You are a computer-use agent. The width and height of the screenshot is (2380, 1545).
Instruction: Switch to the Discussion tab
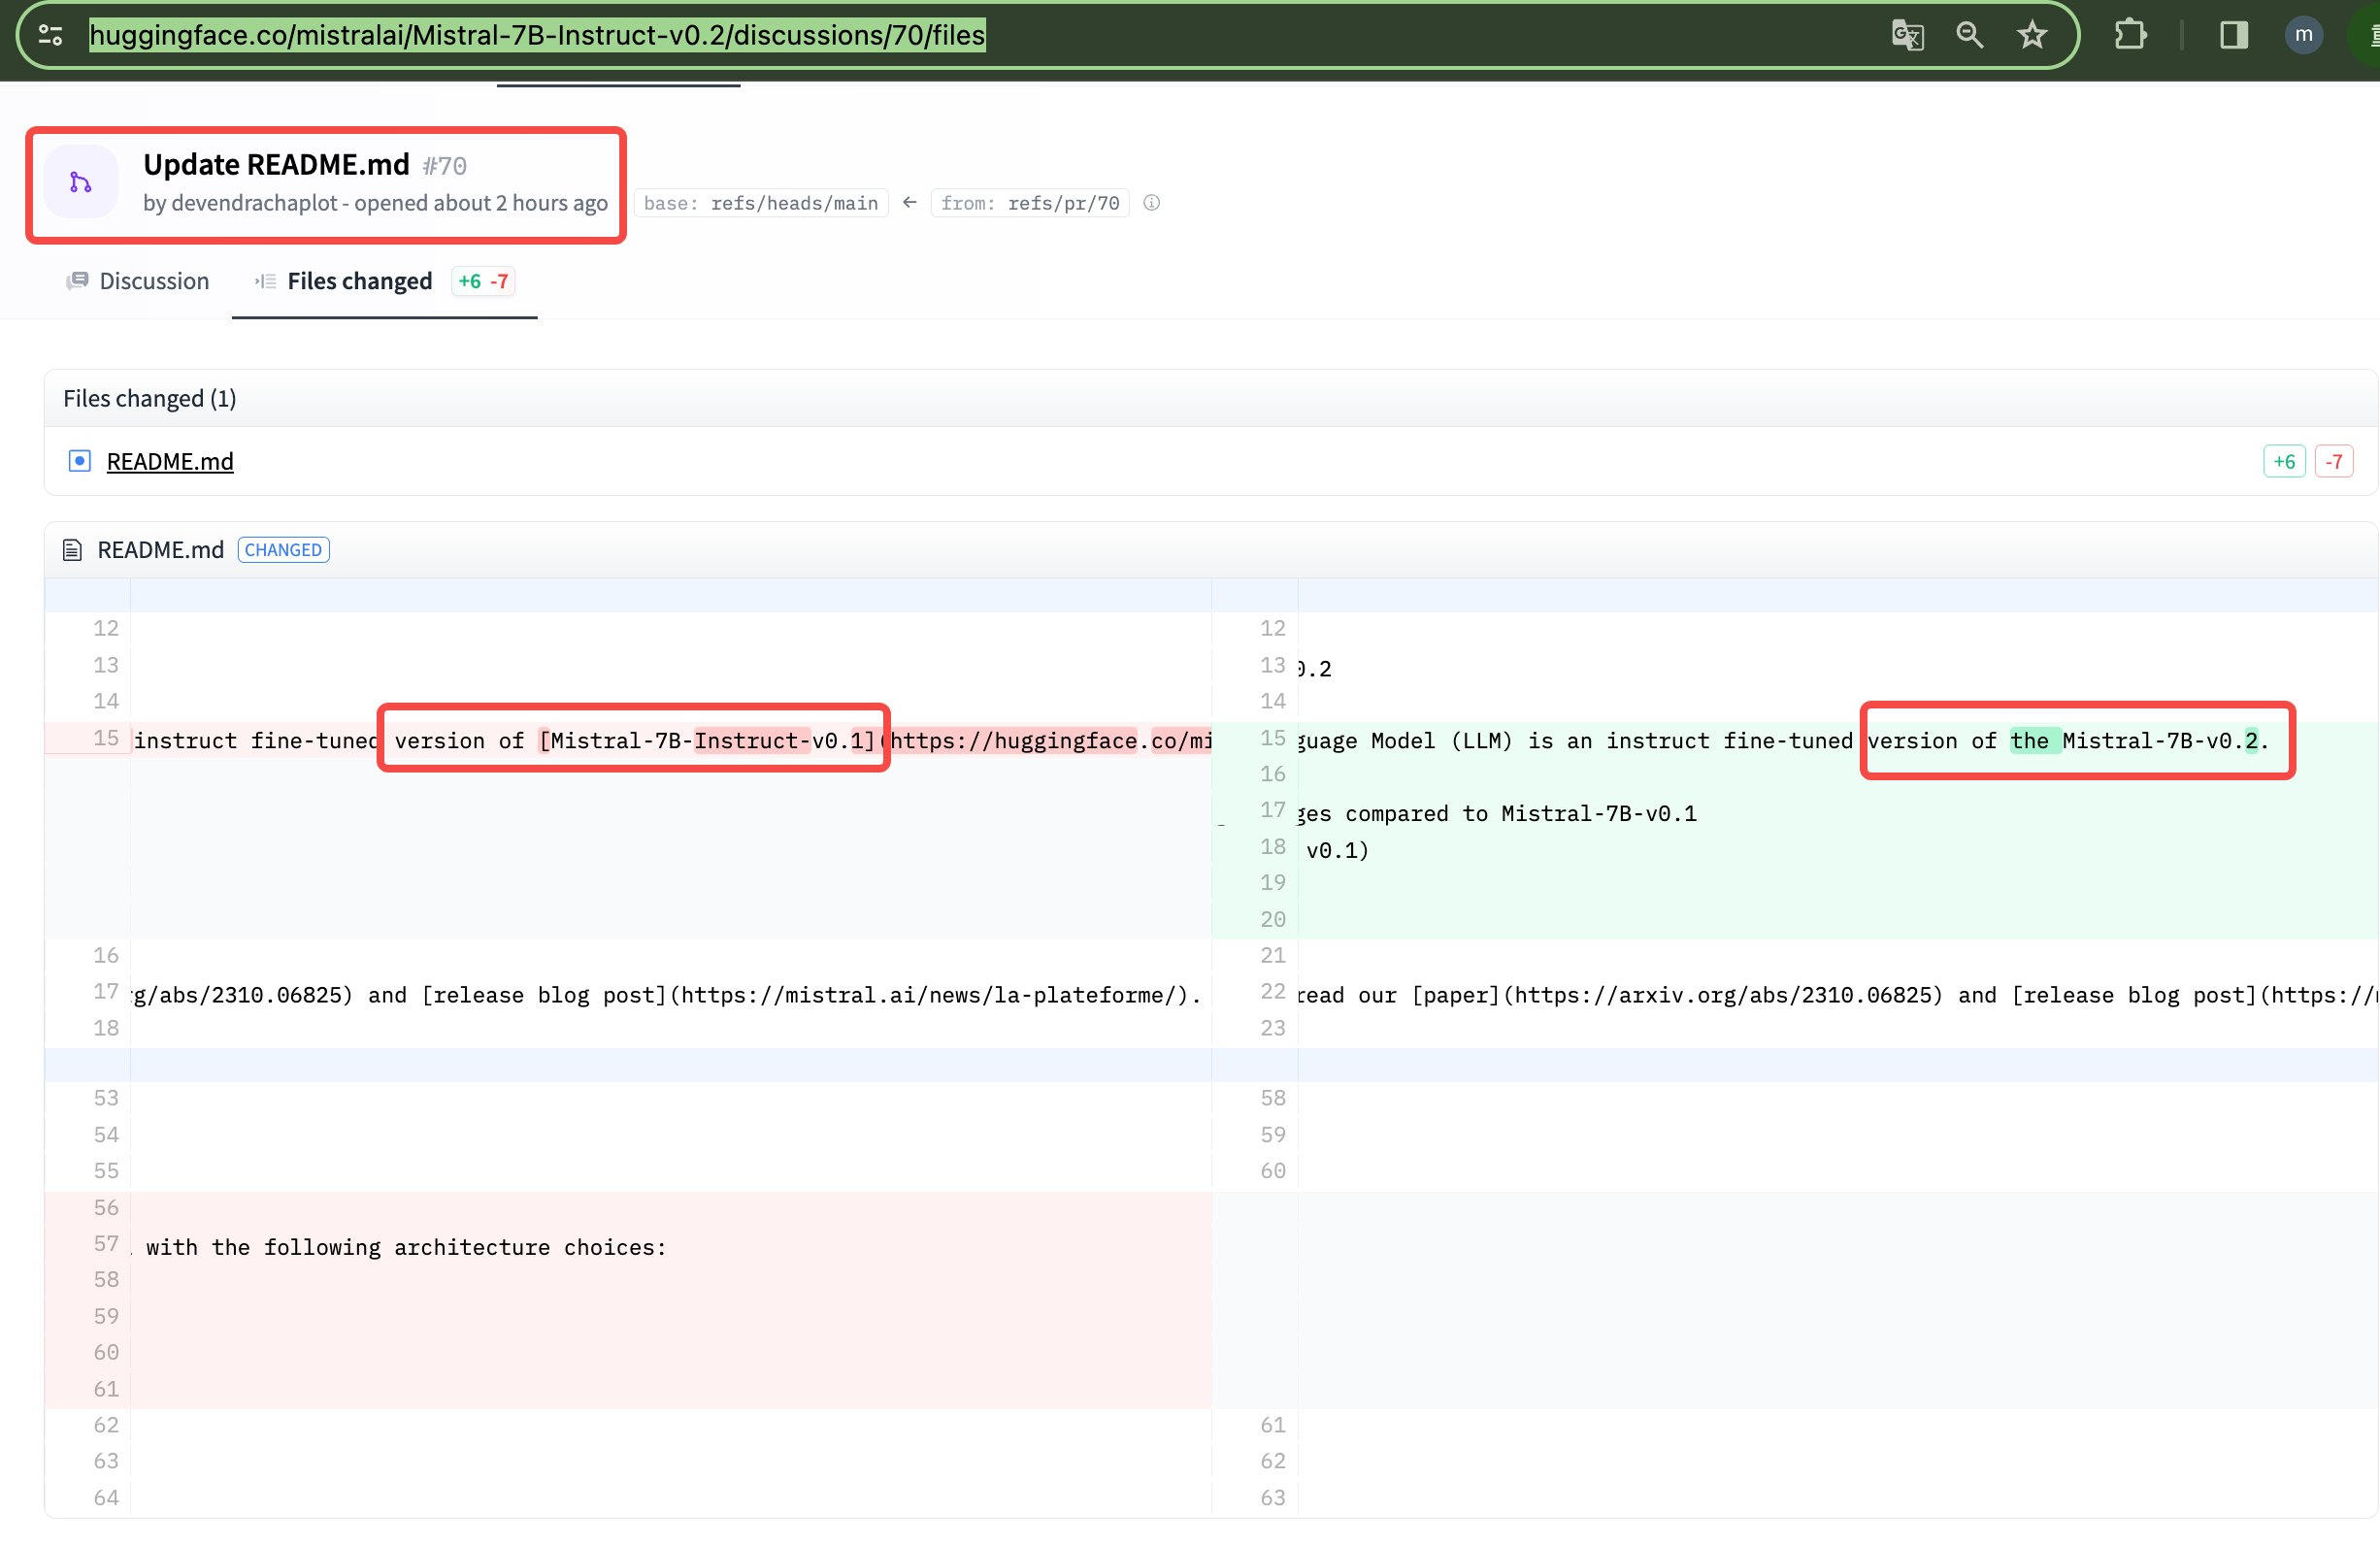click(138, 281)
